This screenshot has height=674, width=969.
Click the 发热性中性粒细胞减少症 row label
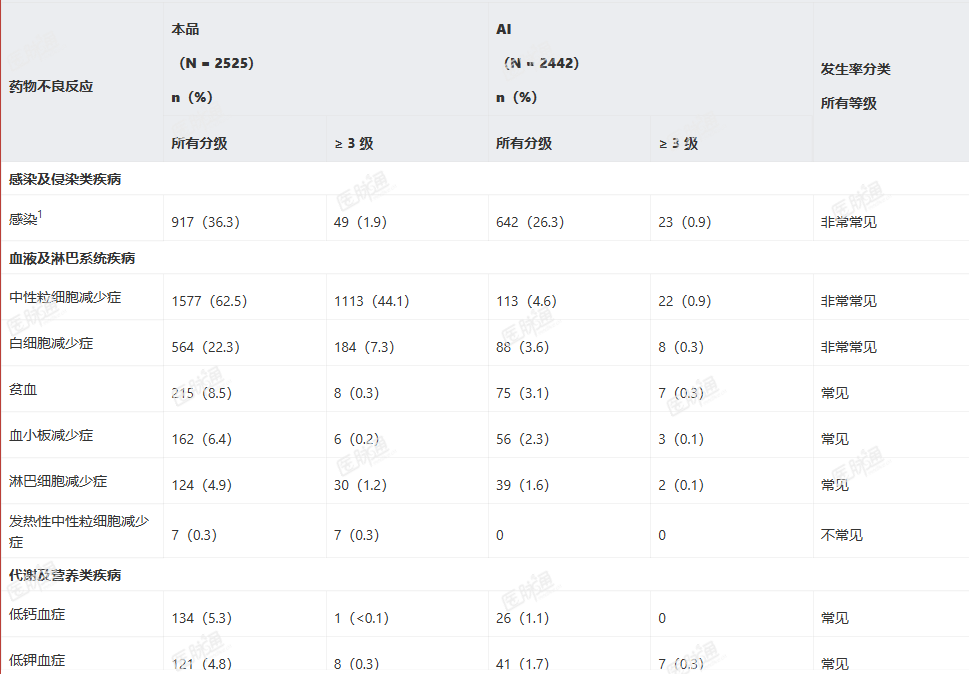click(79, 531)
